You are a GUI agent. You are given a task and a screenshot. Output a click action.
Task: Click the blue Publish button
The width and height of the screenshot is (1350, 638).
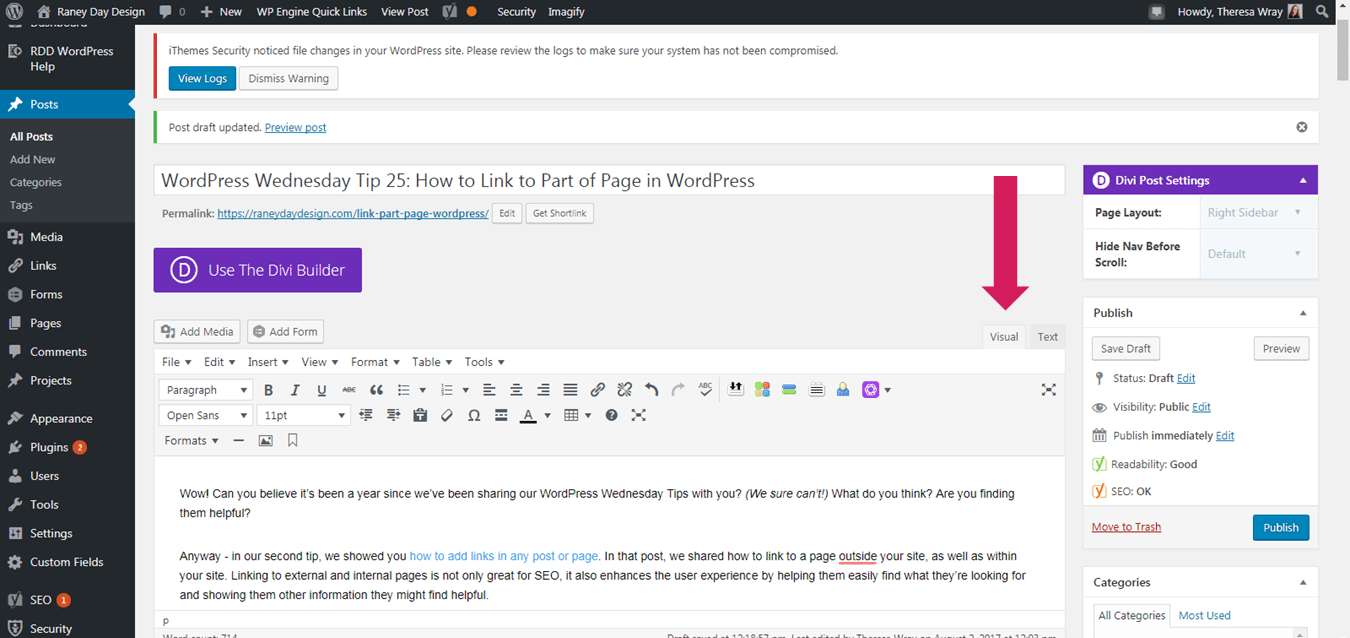(1280, 527)
